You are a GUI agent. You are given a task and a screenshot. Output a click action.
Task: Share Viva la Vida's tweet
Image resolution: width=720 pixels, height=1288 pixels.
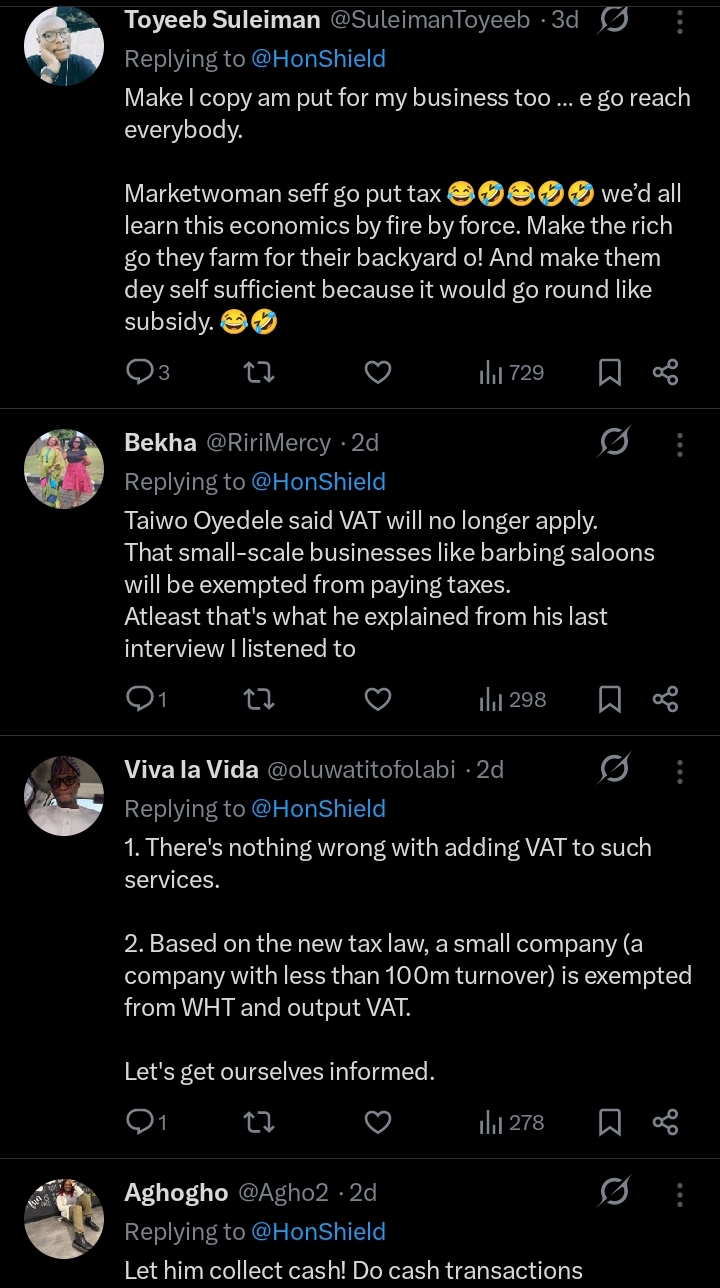click(666, 1123)
